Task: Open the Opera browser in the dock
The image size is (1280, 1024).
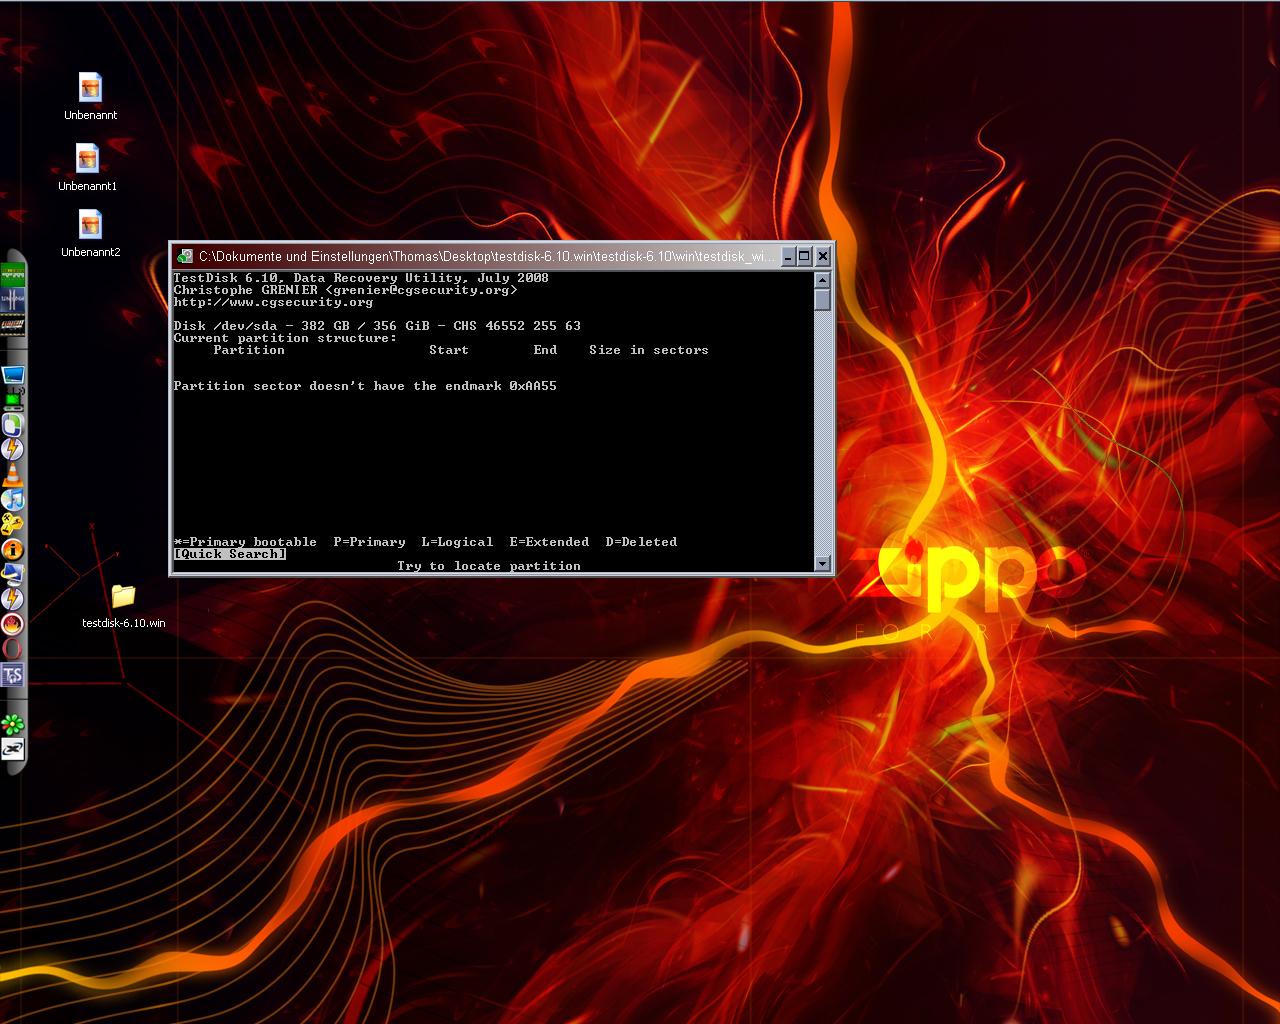Action: [x=13, y=649]
